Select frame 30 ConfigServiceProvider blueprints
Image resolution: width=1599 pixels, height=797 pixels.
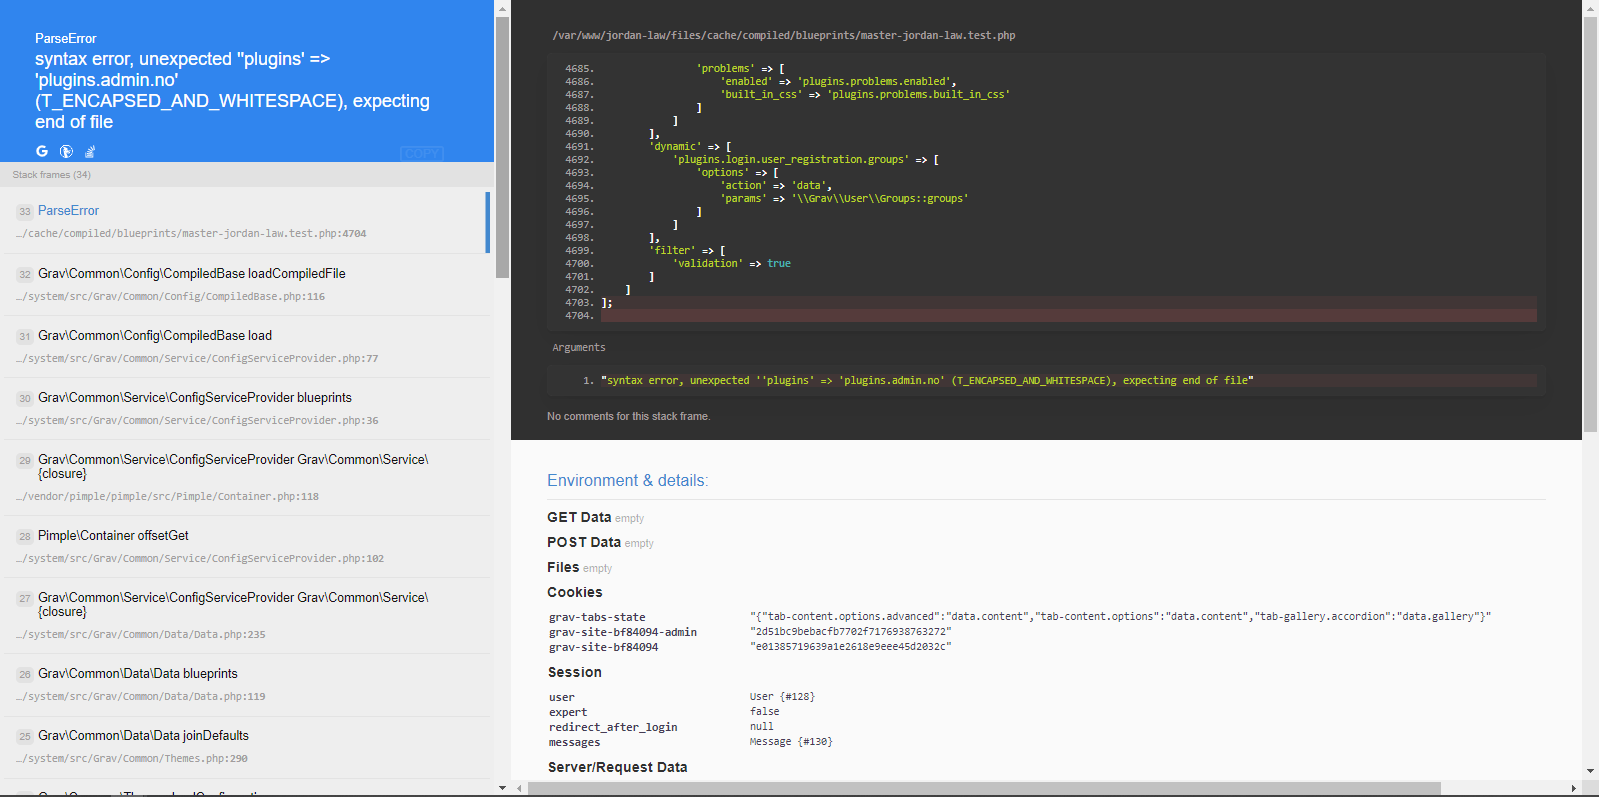(x=246, y=408)
